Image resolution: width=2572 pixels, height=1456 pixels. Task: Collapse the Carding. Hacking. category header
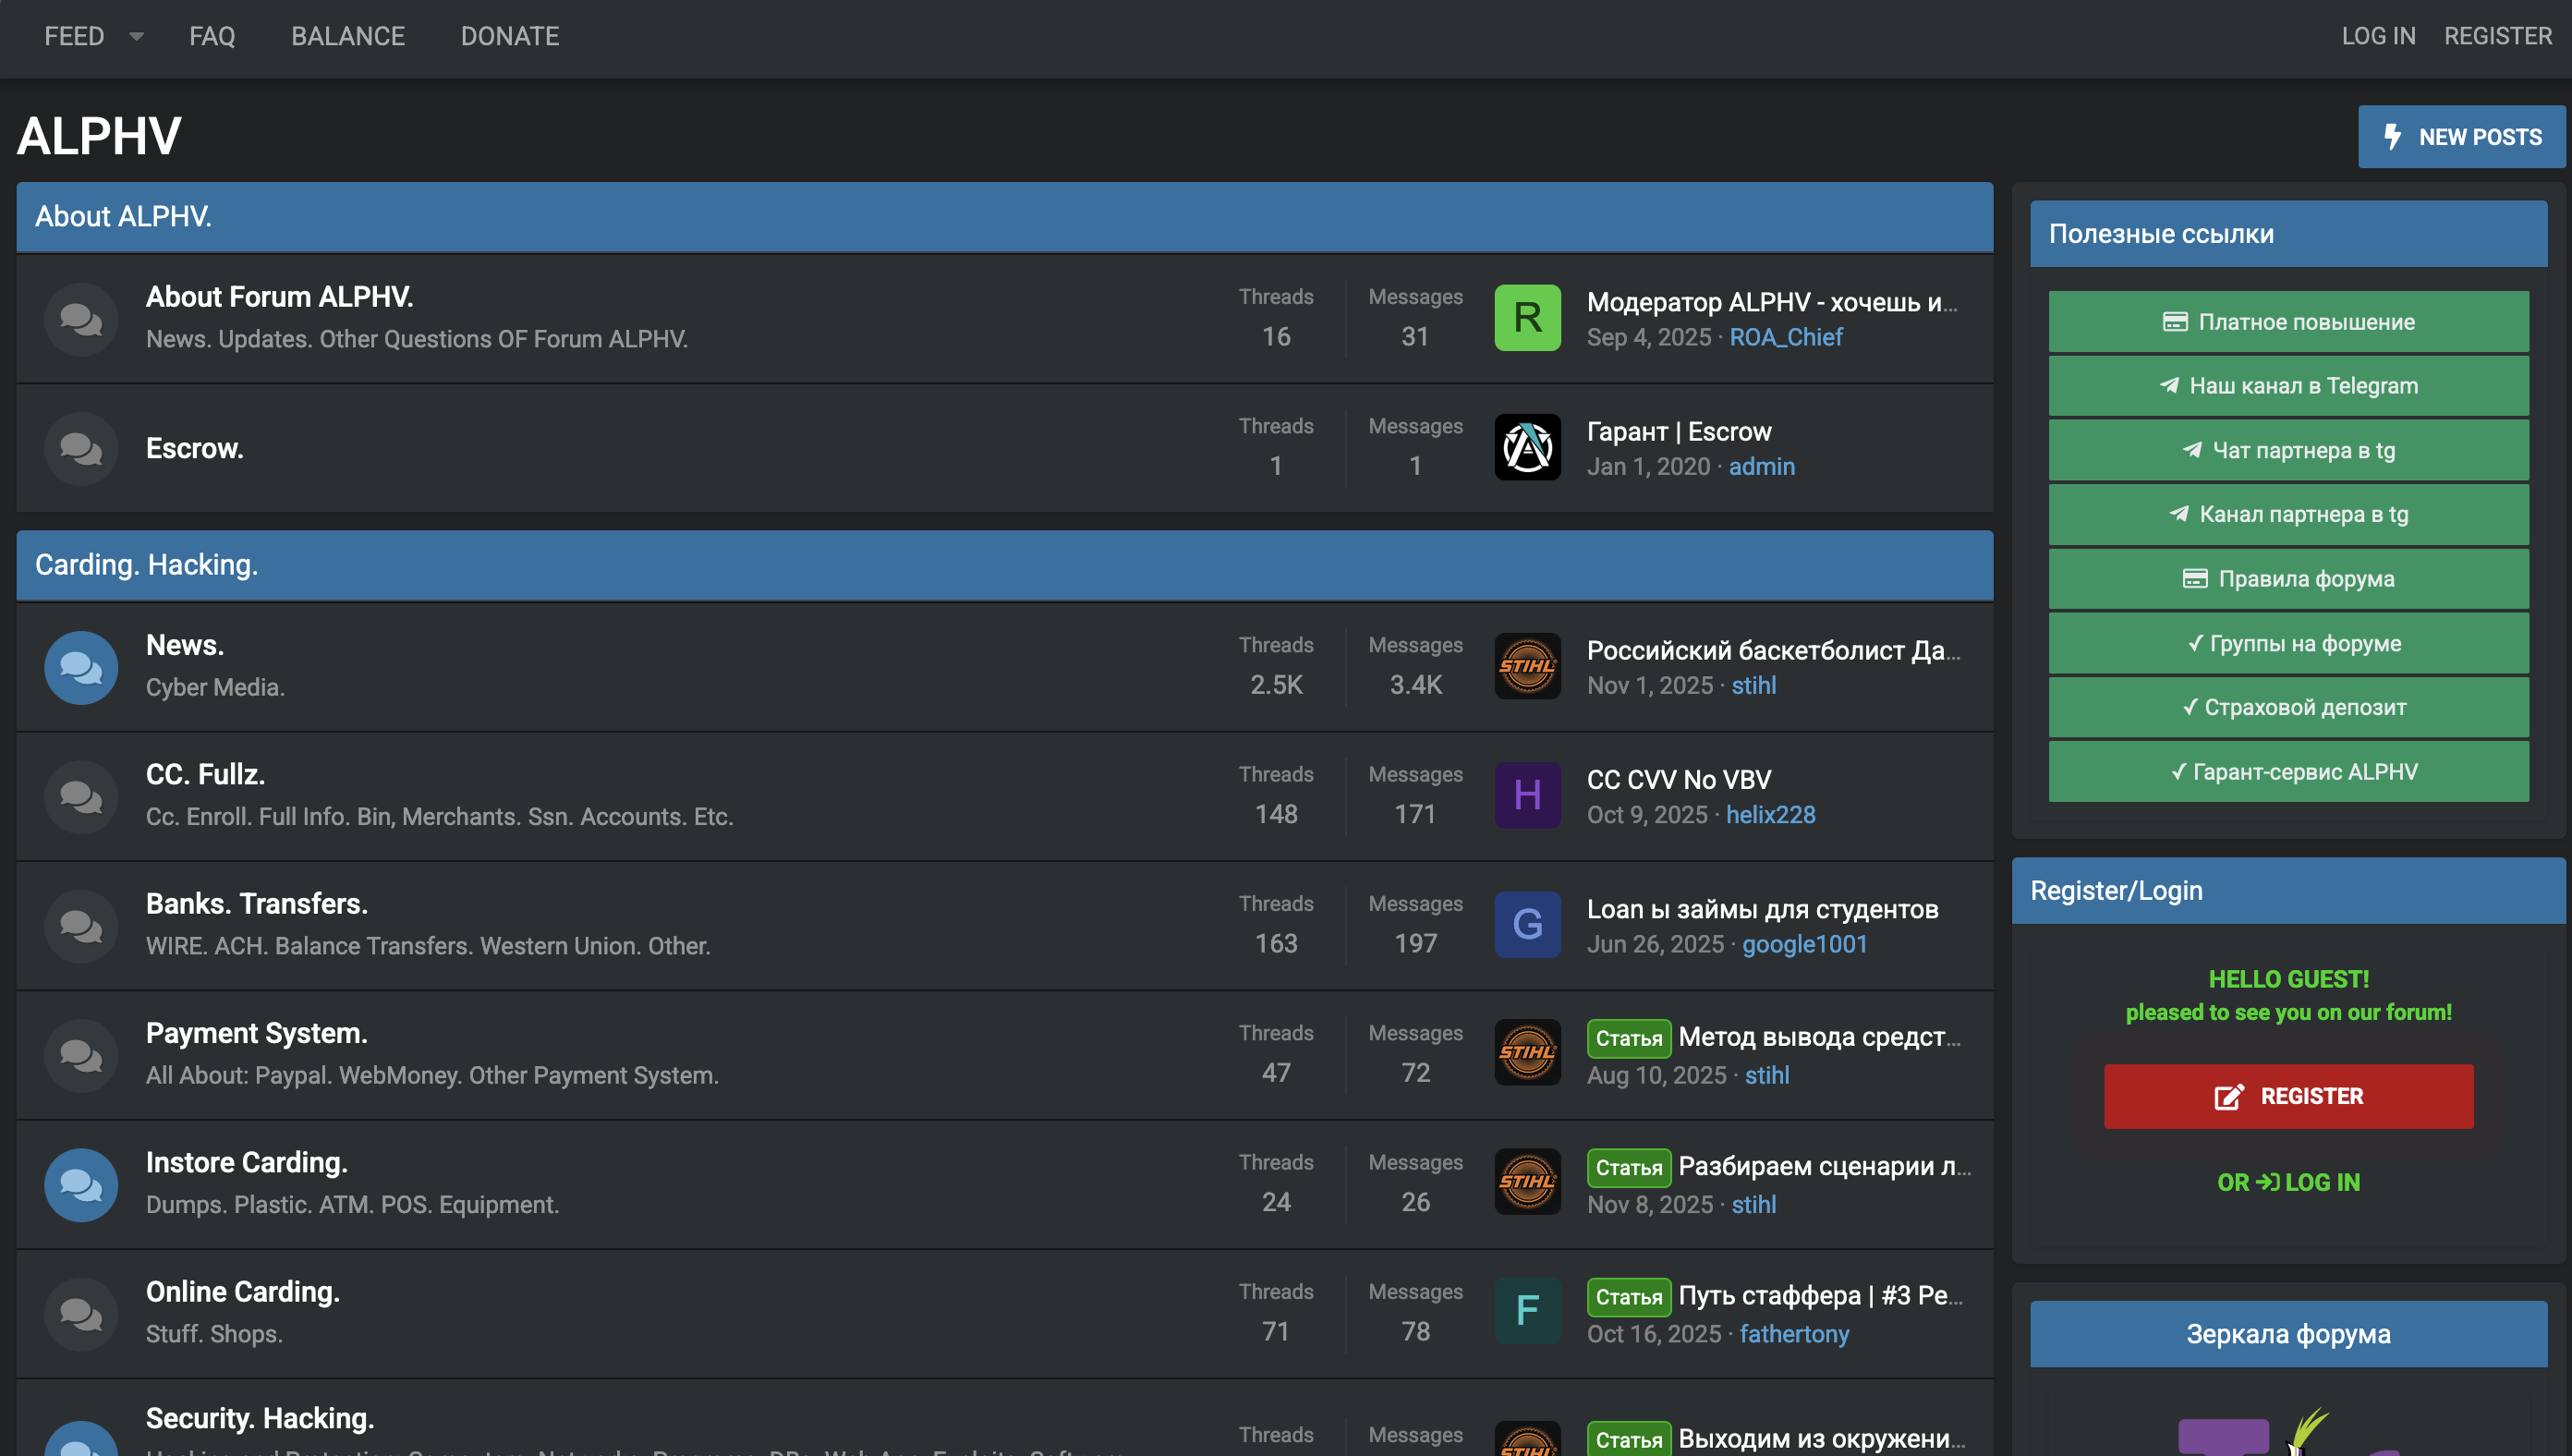point(146,565)
